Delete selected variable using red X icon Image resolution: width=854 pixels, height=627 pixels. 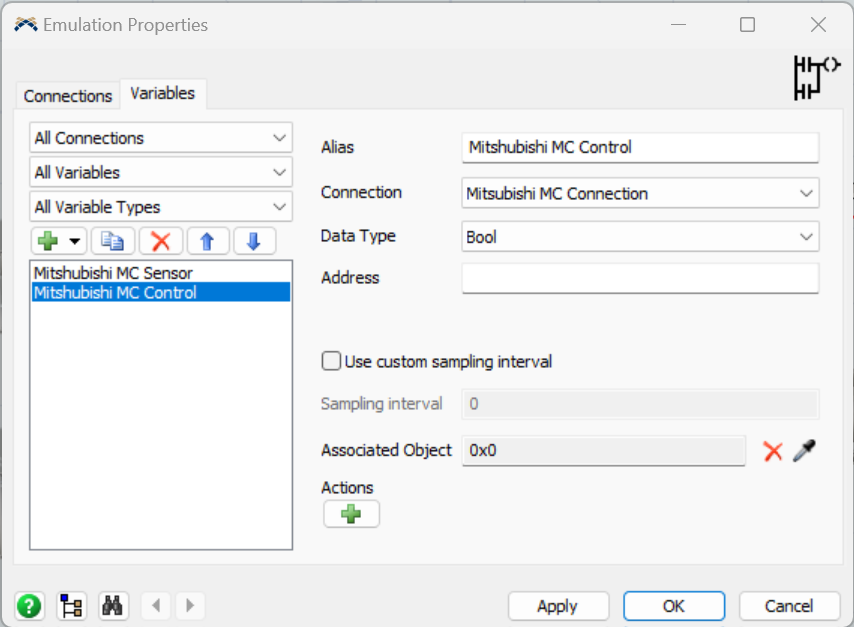160,241
